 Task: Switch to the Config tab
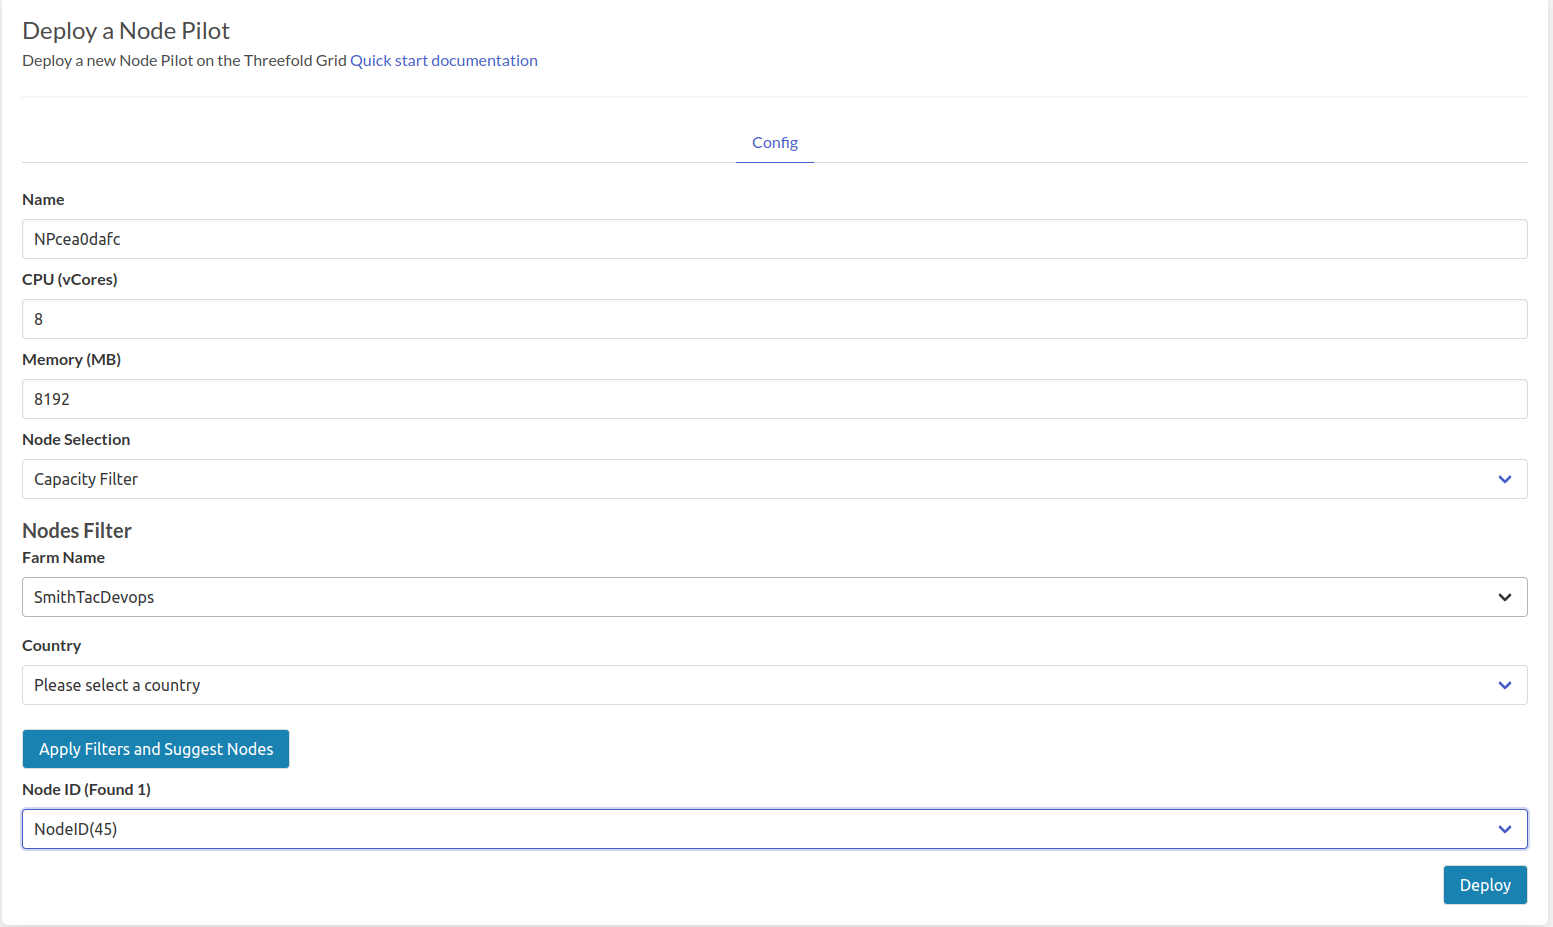[774, 143]
